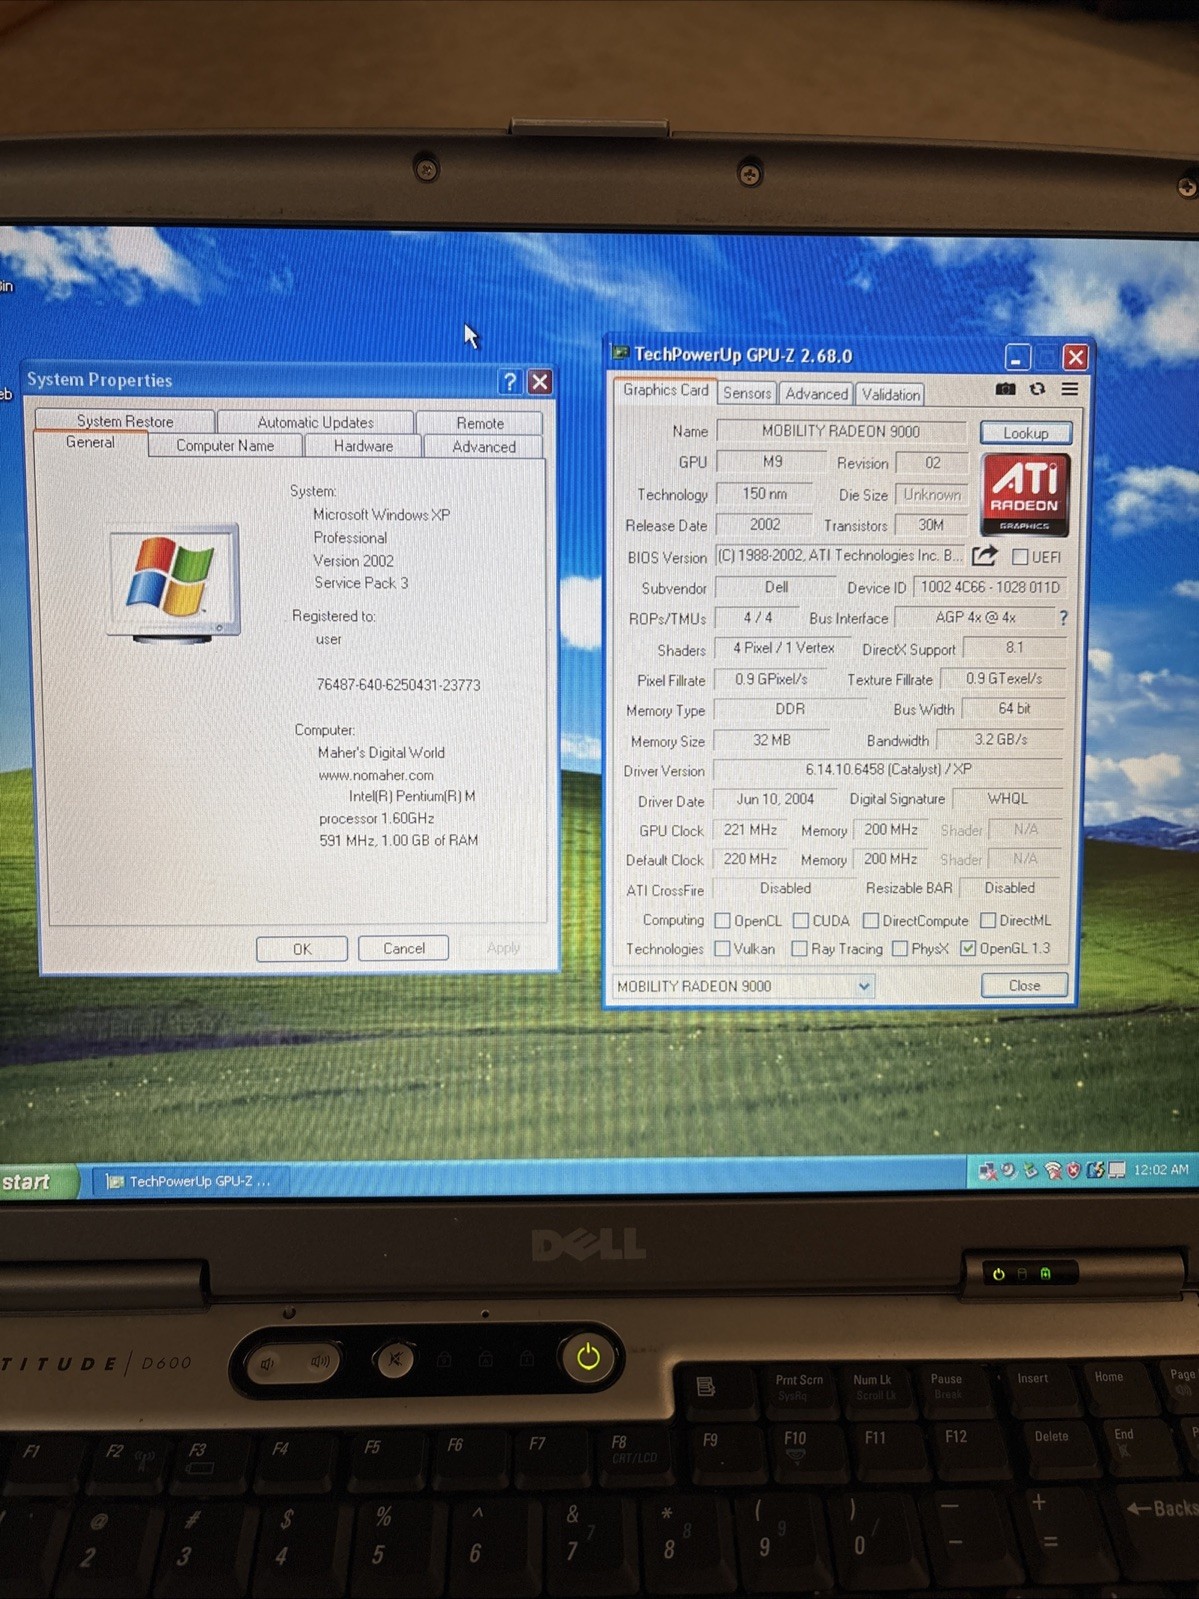Open the Windows Start menu
The image size is (1199, 1599).
38,1182
